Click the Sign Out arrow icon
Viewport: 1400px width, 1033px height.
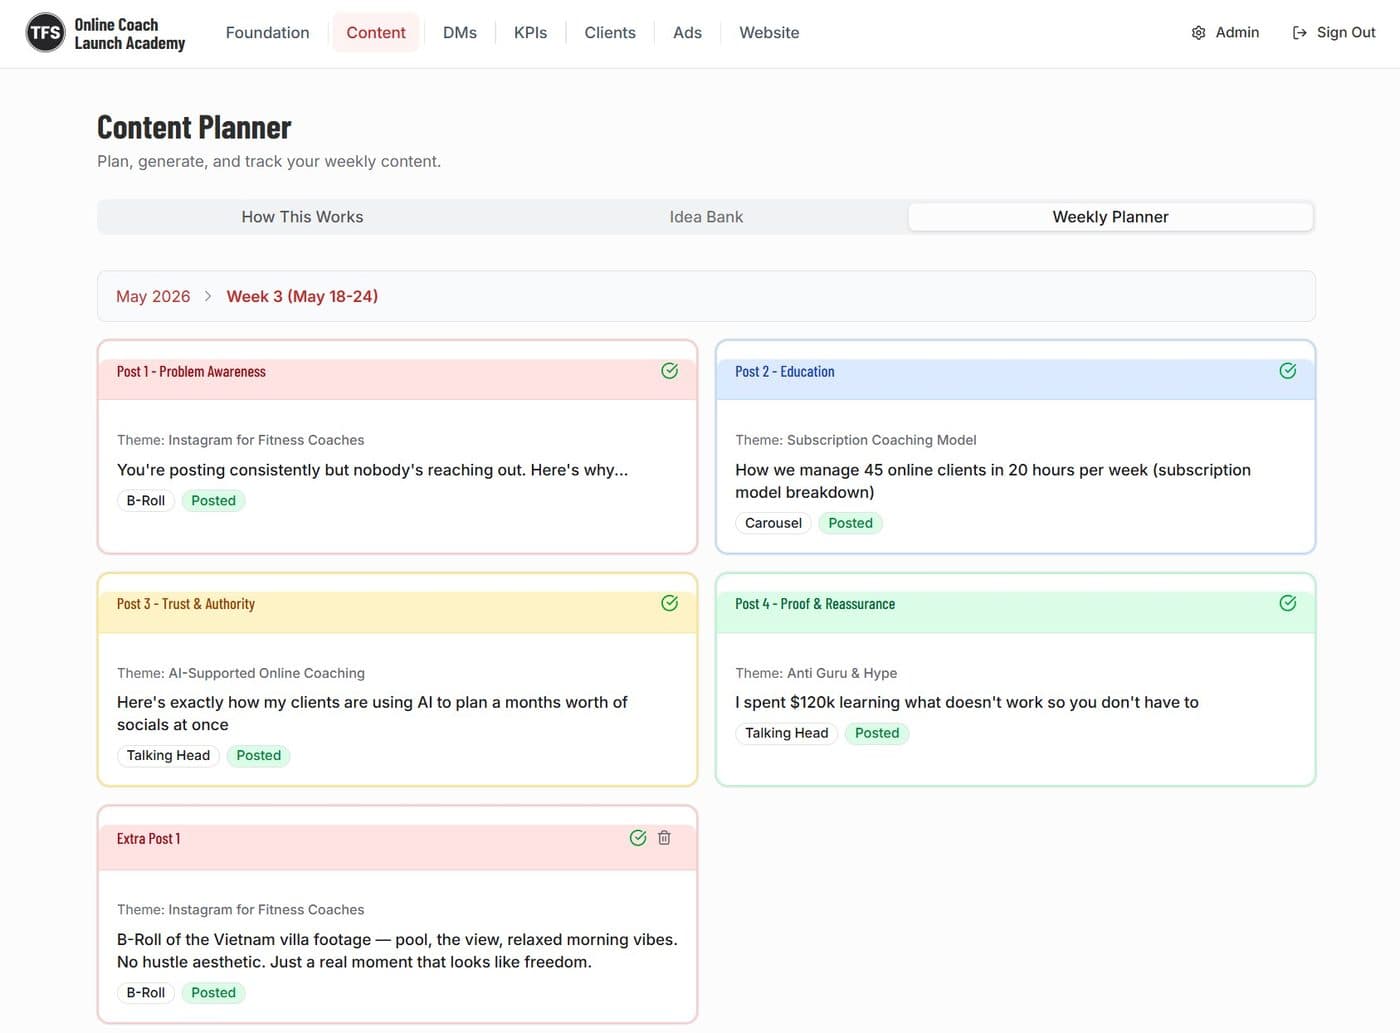[1299, 33]
